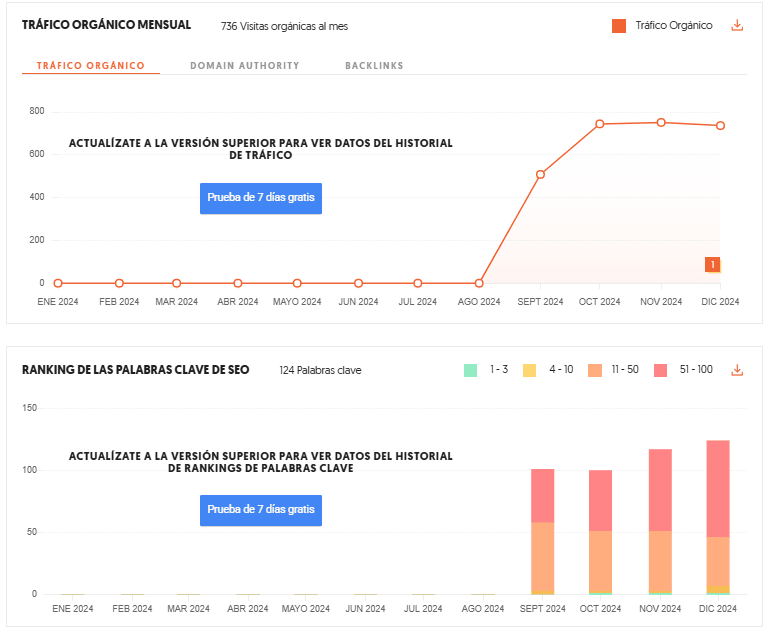This screenshot has height=628, width=763.
Task: Click the OCT 2024 keyword ranking bar
Action: tap(600, 532)
